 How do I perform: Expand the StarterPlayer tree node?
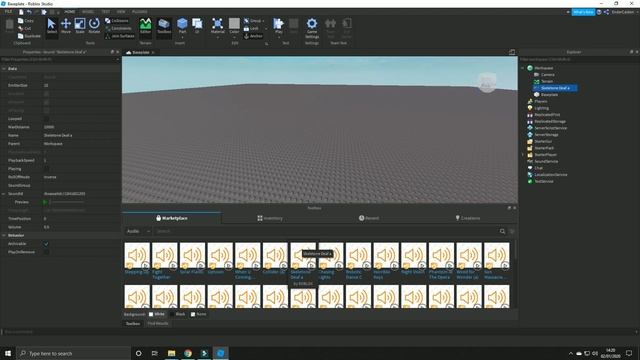pyautogui.click(x=523, y=155)
